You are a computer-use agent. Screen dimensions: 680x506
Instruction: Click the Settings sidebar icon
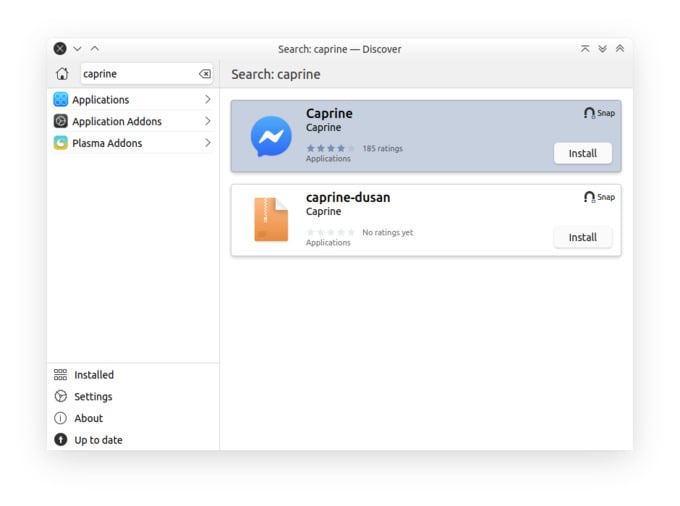(60, 396)
